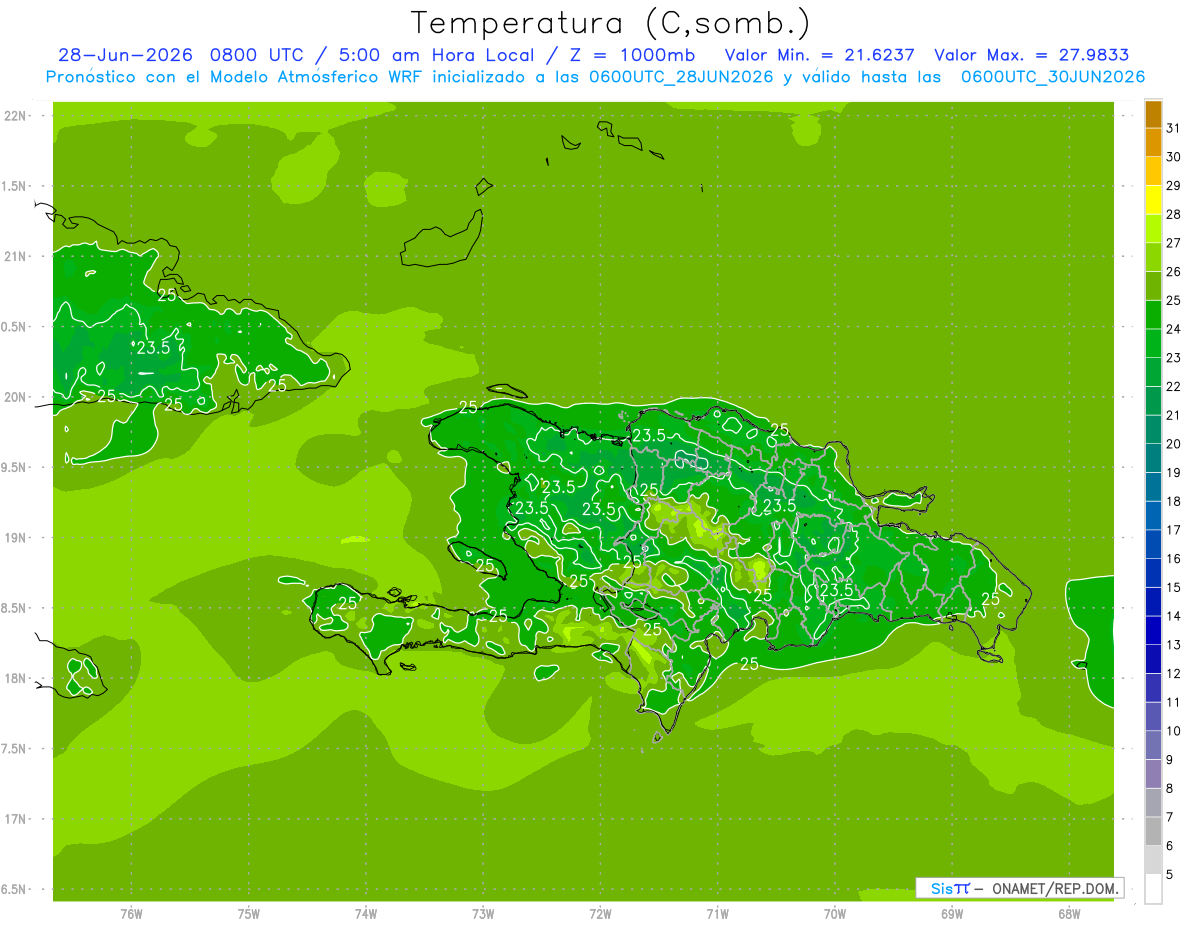The height and width of the screenshot is (927, 1200).
Task: Click the '8.5N' latitude axis label
Action: (14, 608)
